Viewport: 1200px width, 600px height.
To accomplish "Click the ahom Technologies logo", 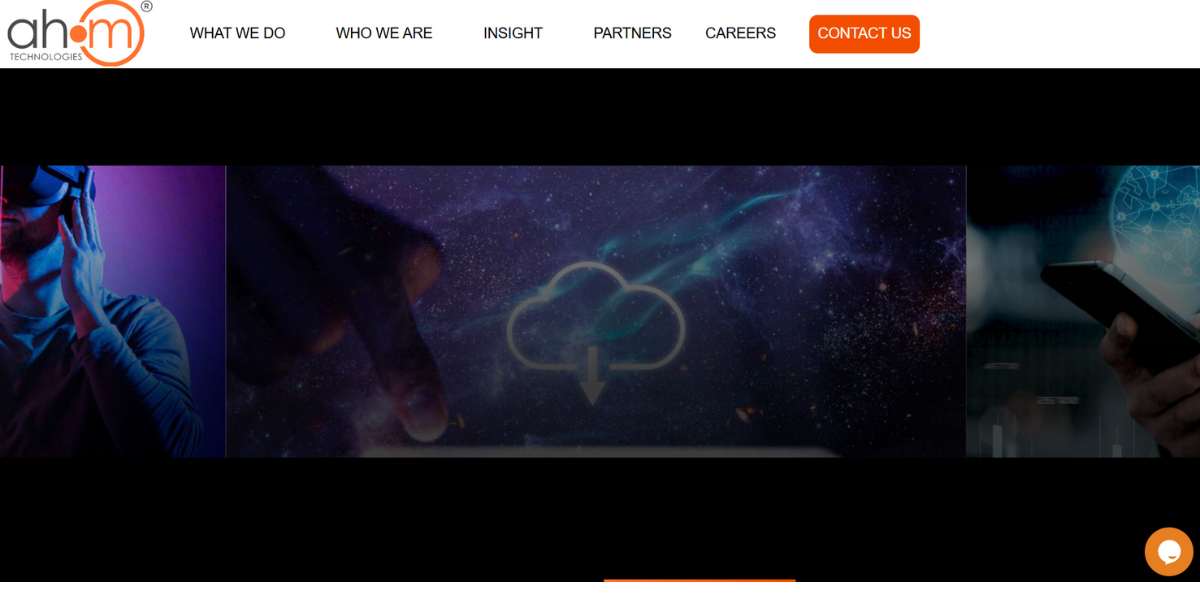I will [x=75, y=34].
